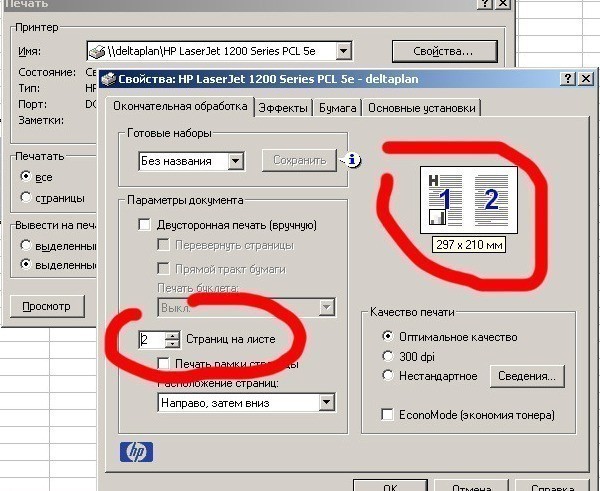The height and width of the screenshot is (491, 600).
Task: Select Оптимальное качество radio button
Action: (x=388, y=336)
